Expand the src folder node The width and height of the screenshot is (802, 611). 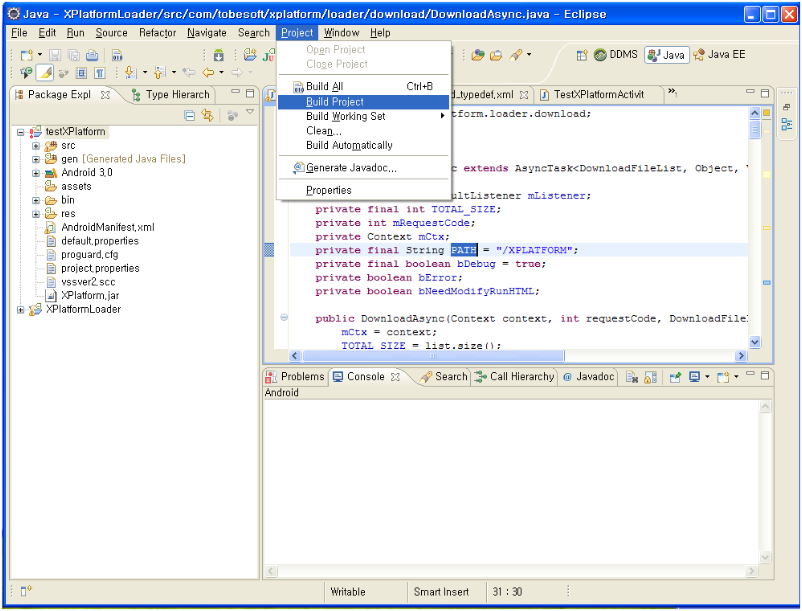click(36, 146)
